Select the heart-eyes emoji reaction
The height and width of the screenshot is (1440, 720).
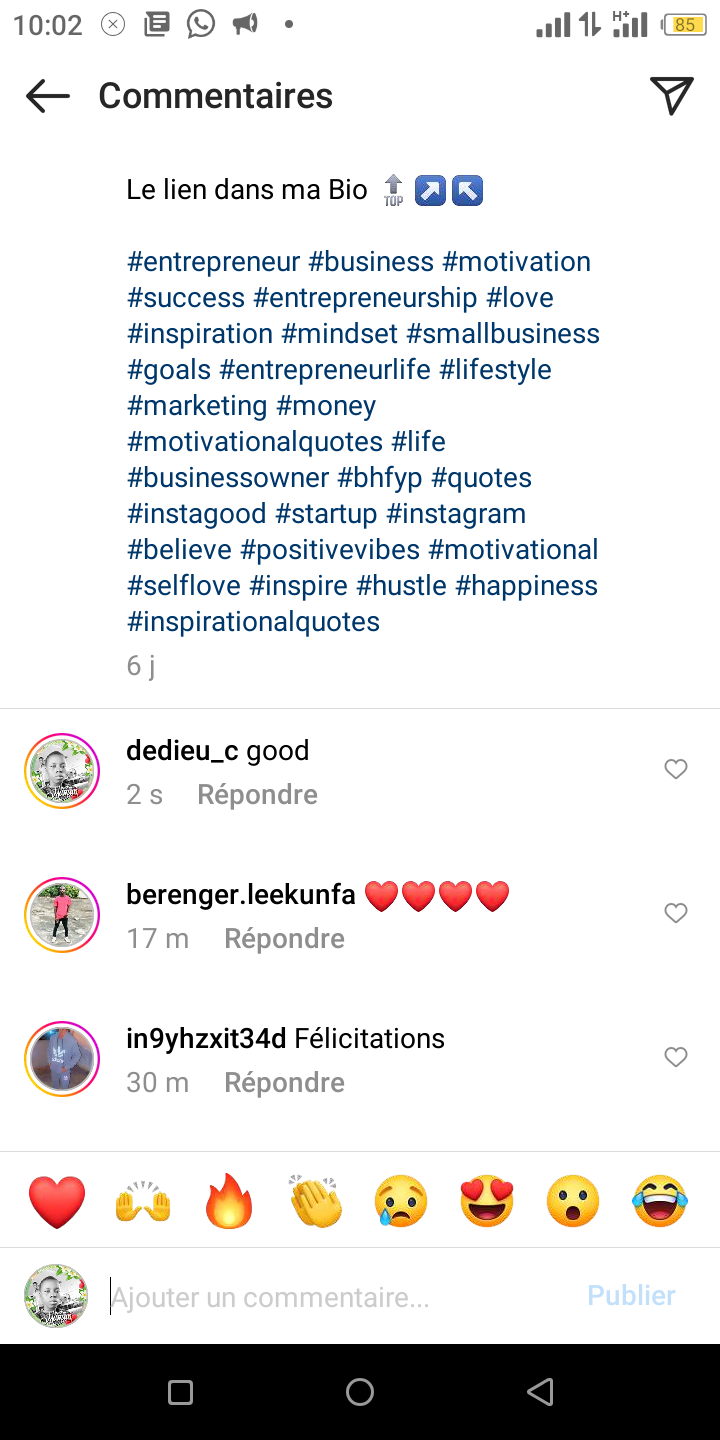(487, 1201)
